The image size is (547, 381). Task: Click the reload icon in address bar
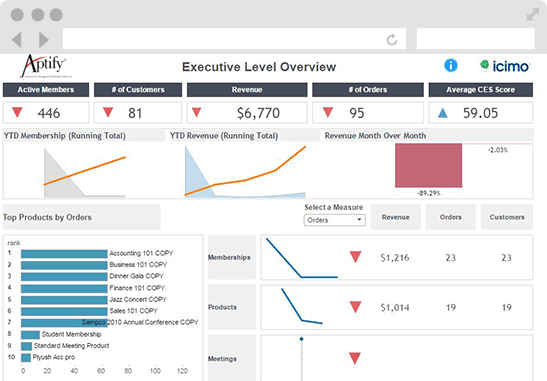[392, 40]
